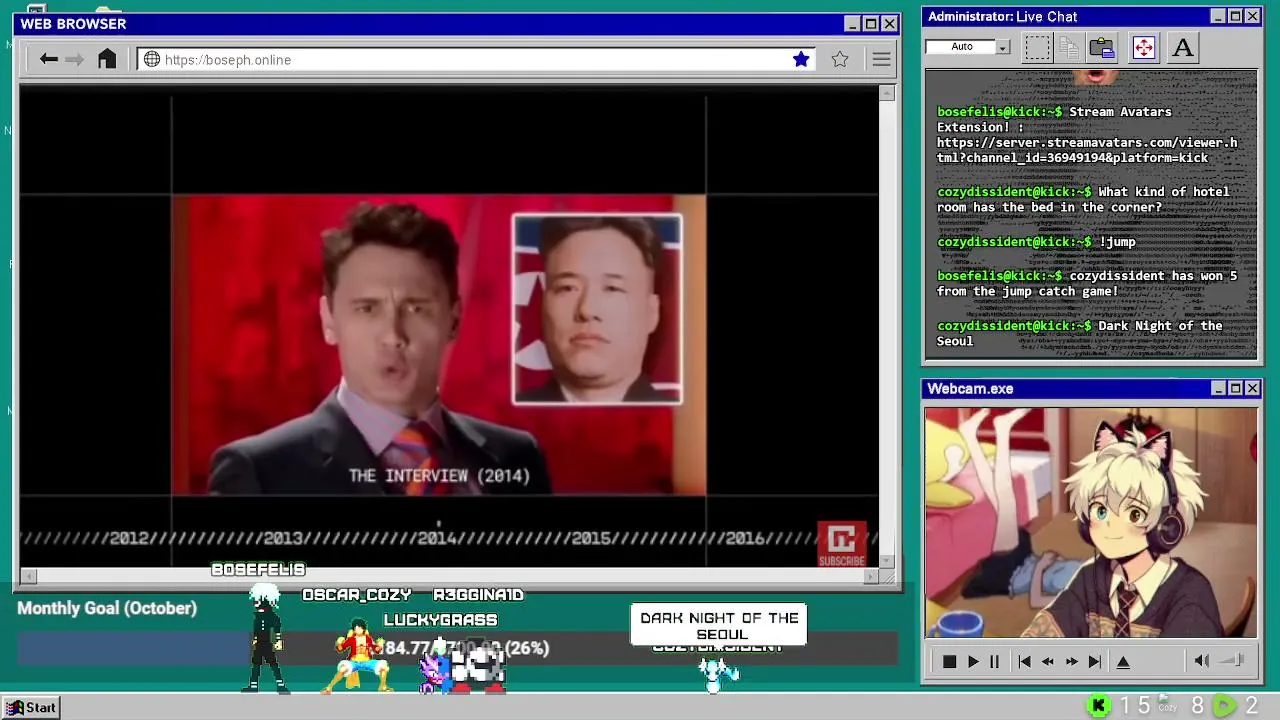Click the outlined favorites star icon

click(840, 59)
